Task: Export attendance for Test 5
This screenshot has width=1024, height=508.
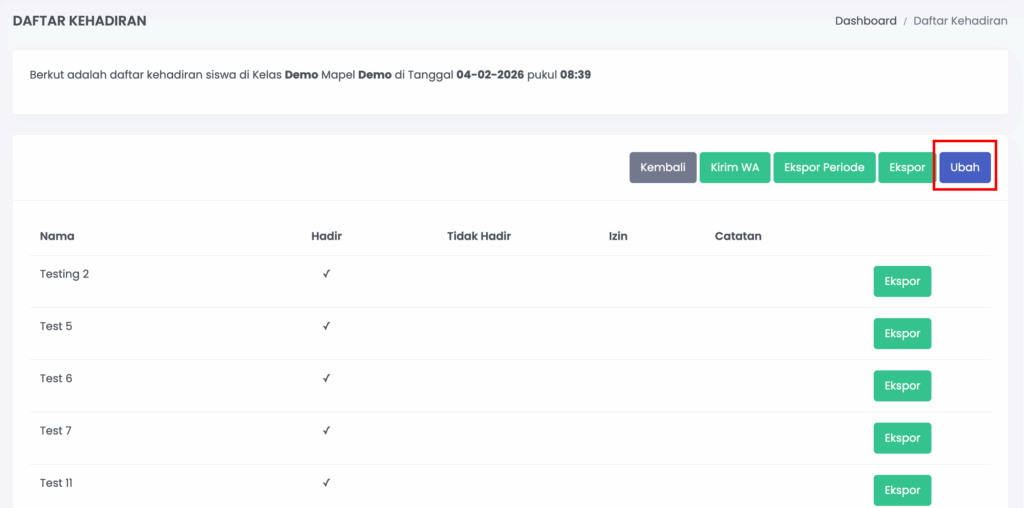Action: click(902, 334)
